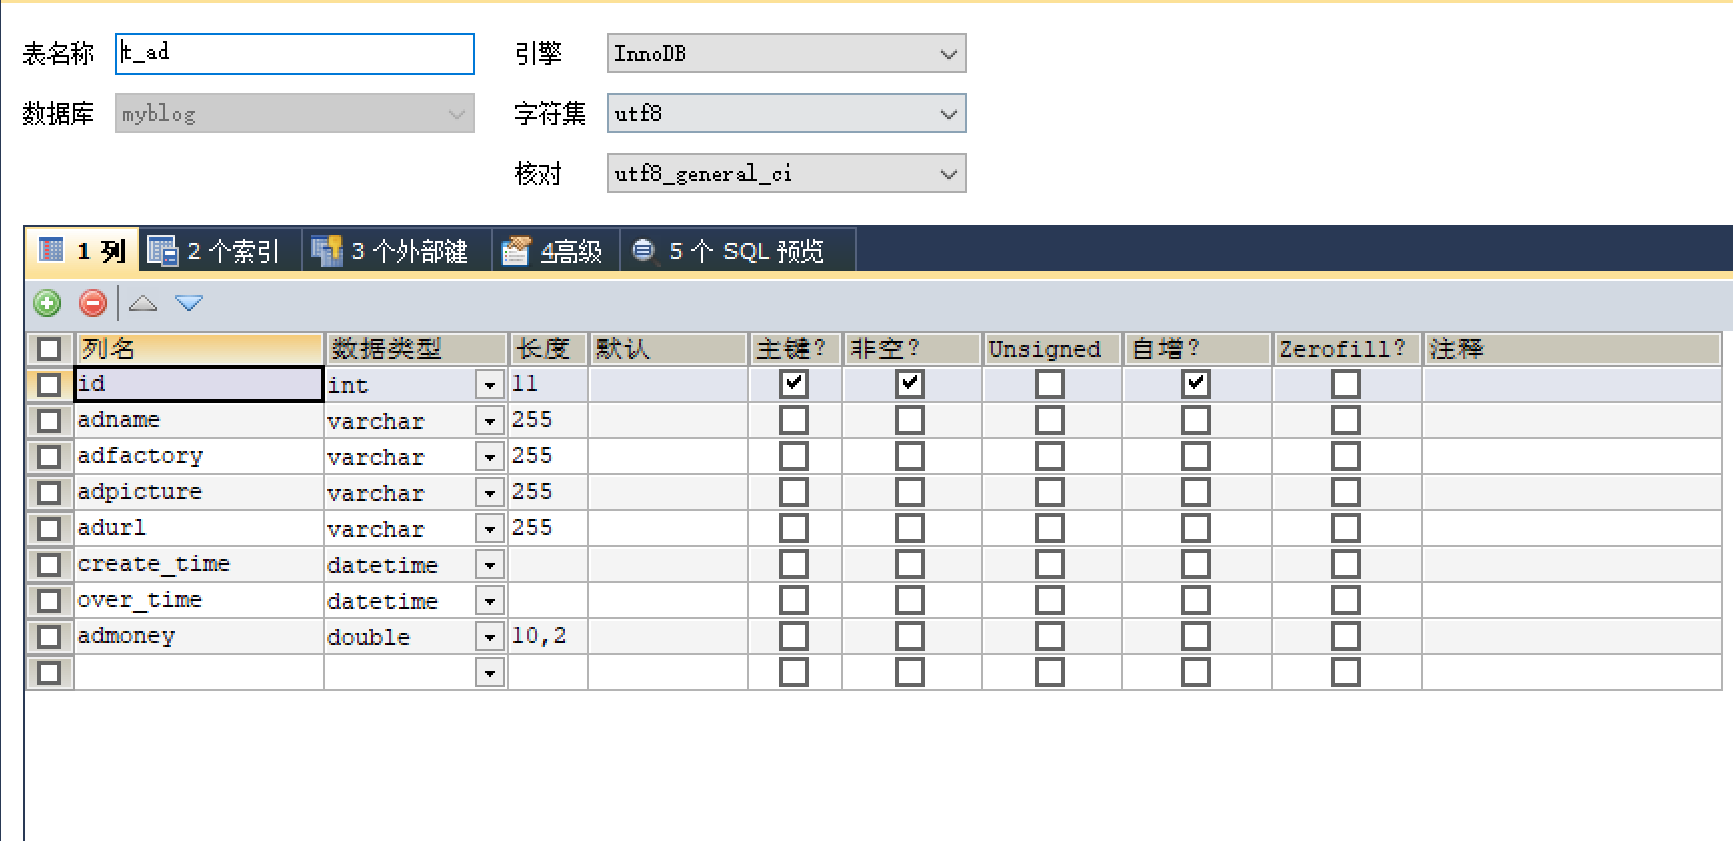Uncheck primary key for id column
Image resolution: width=1733 pixels, height=841 pixels.
794,384
